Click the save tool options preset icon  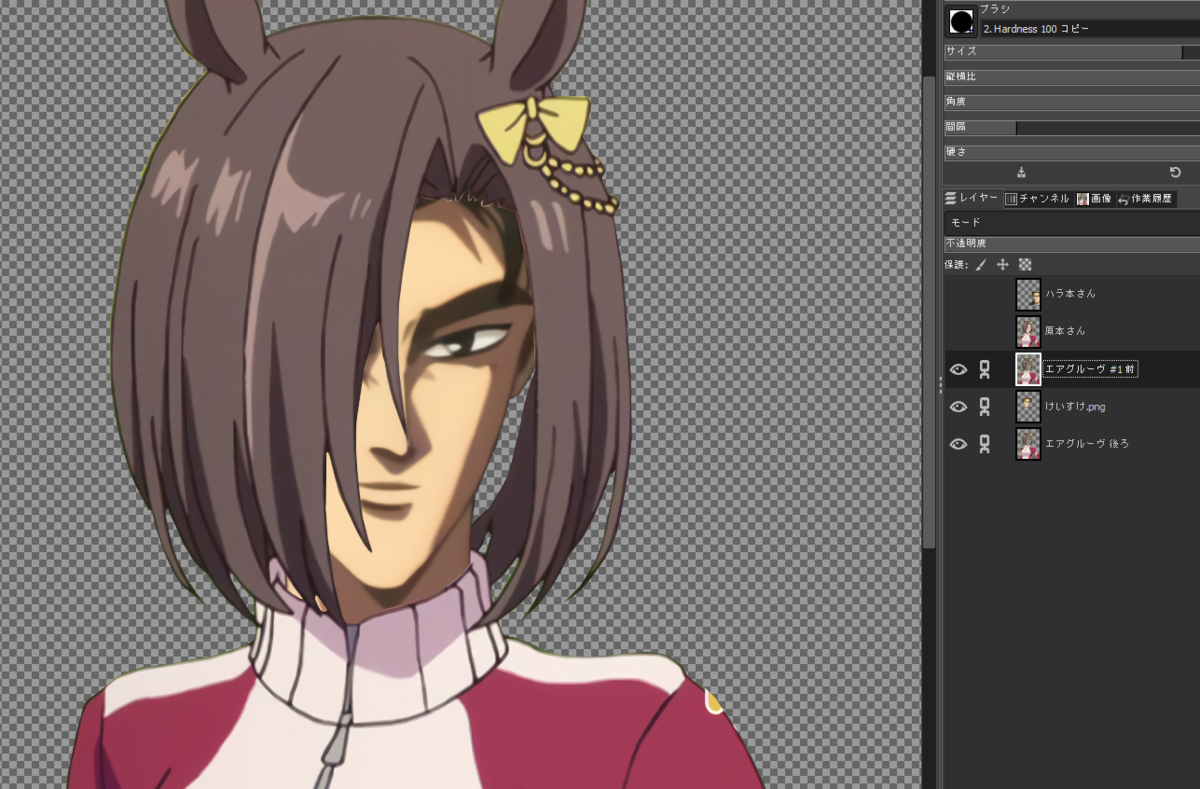click(x=1022, y=172)
